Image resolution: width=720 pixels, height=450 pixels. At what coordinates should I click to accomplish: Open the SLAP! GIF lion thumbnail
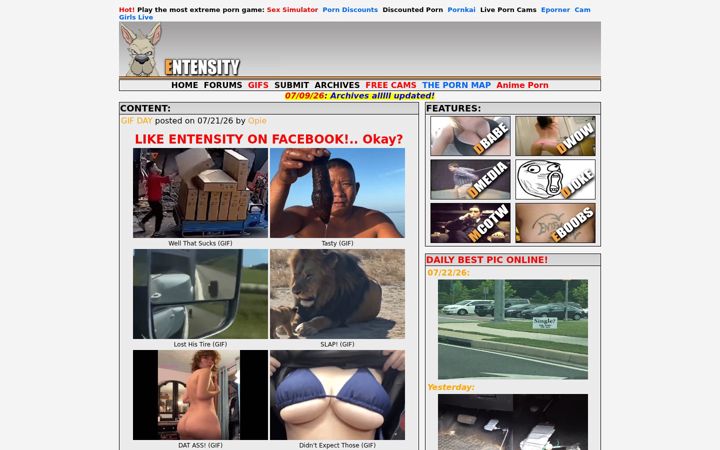[338, 294]
